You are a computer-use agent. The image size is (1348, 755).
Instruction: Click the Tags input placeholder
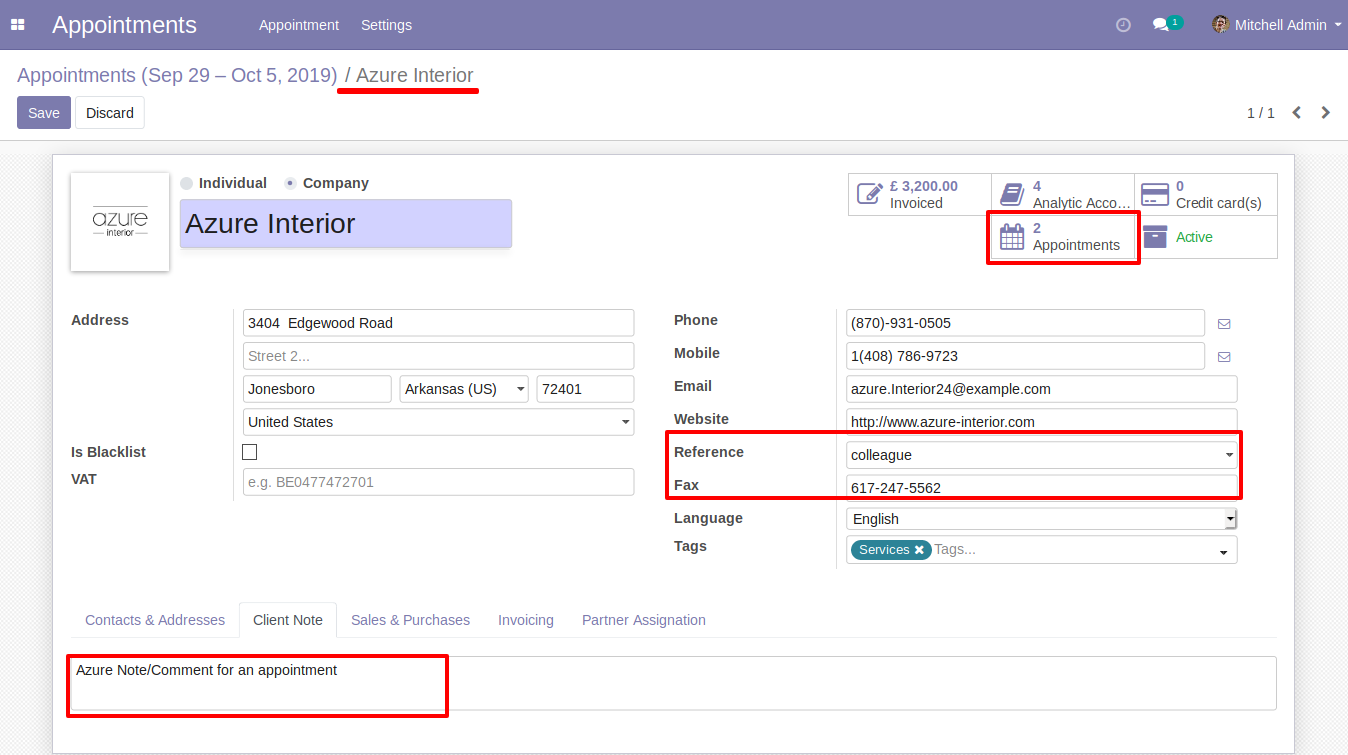click(955, 550)
